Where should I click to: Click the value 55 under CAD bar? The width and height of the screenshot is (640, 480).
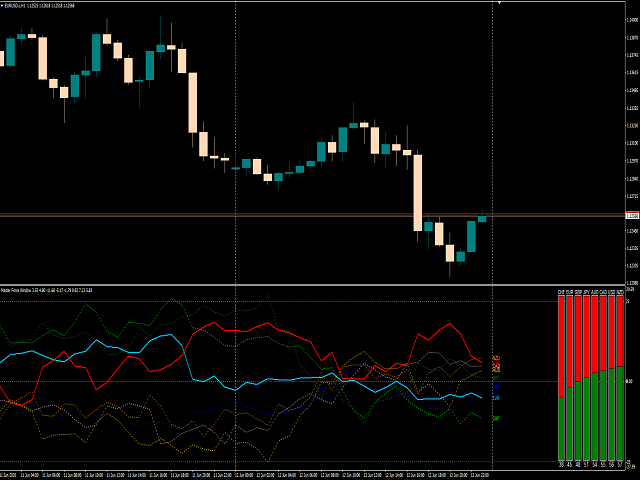[603, 464]
